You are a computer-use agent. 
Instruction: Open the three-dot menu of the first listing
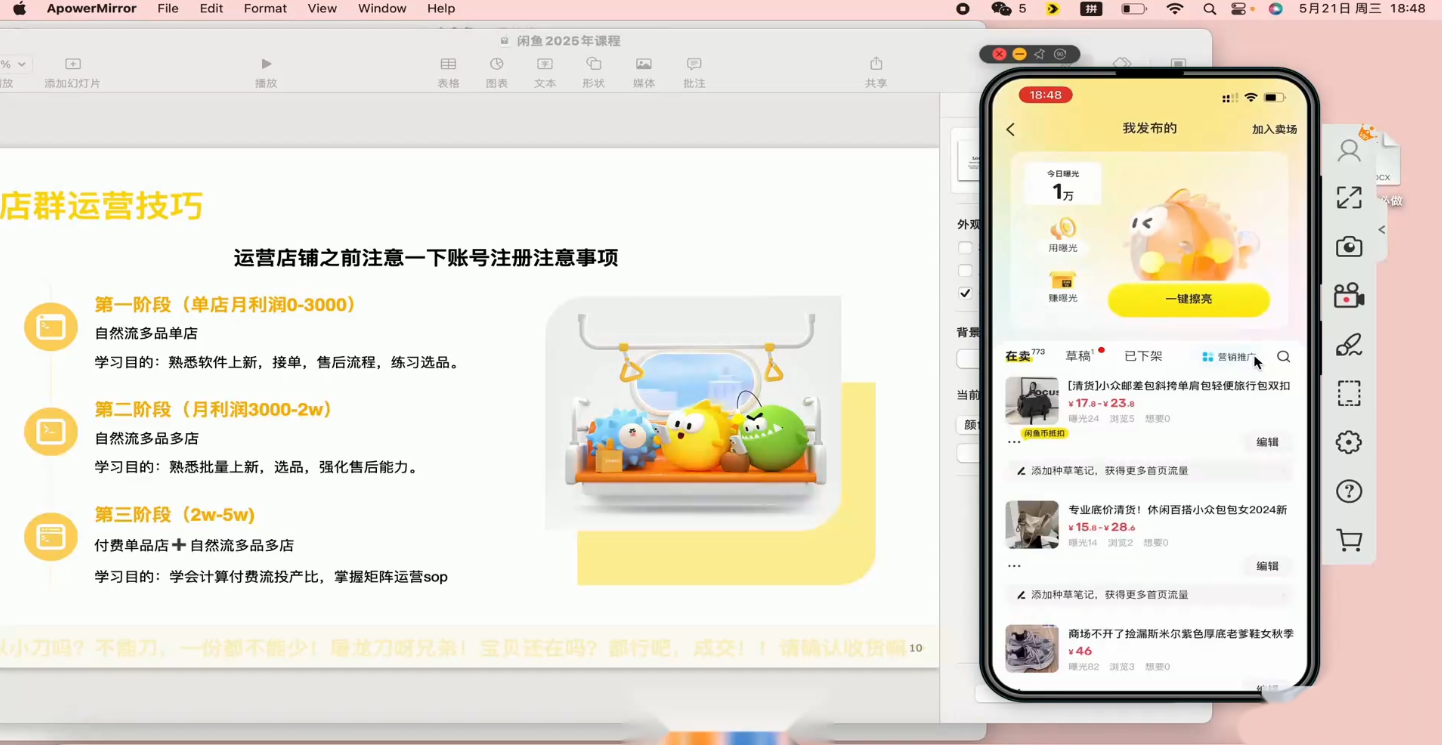point(1014,442)
